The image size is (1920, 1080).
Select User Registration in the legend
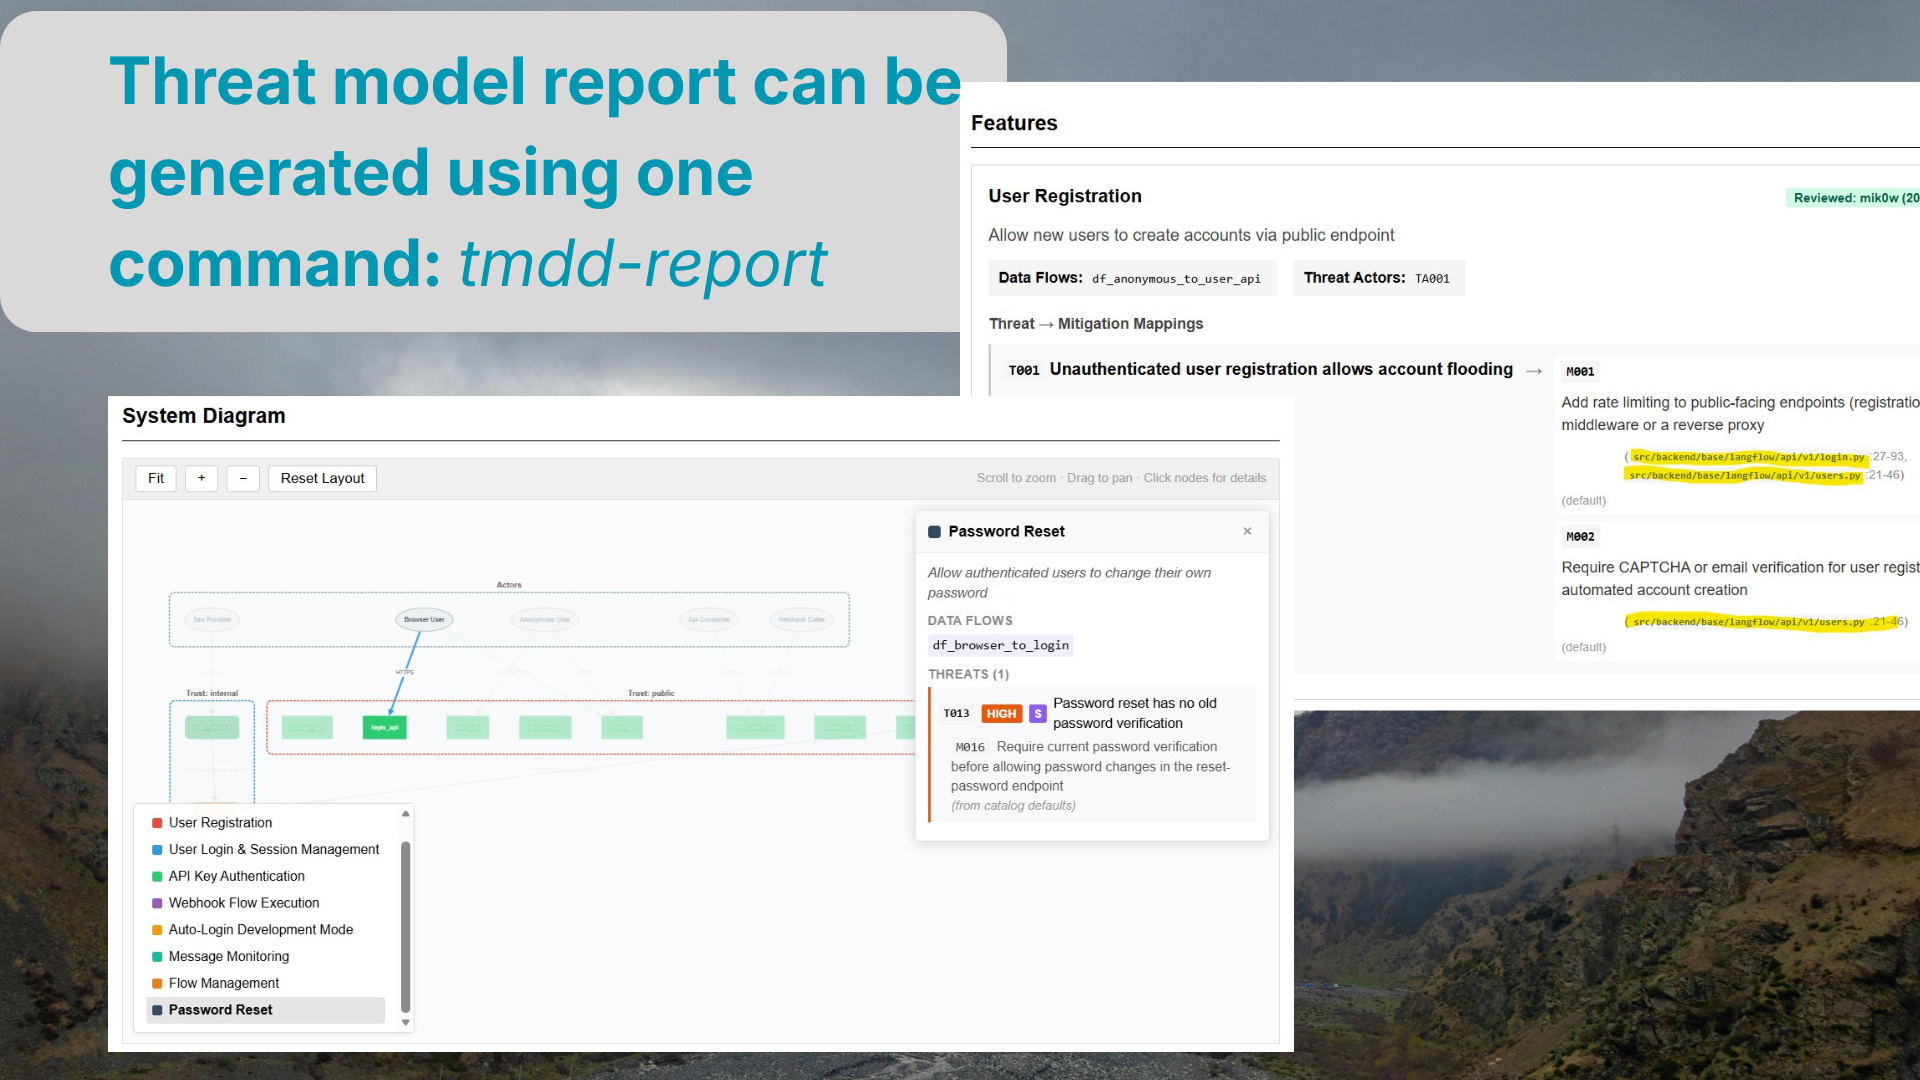pyautogui.click(x=220, y=822)
